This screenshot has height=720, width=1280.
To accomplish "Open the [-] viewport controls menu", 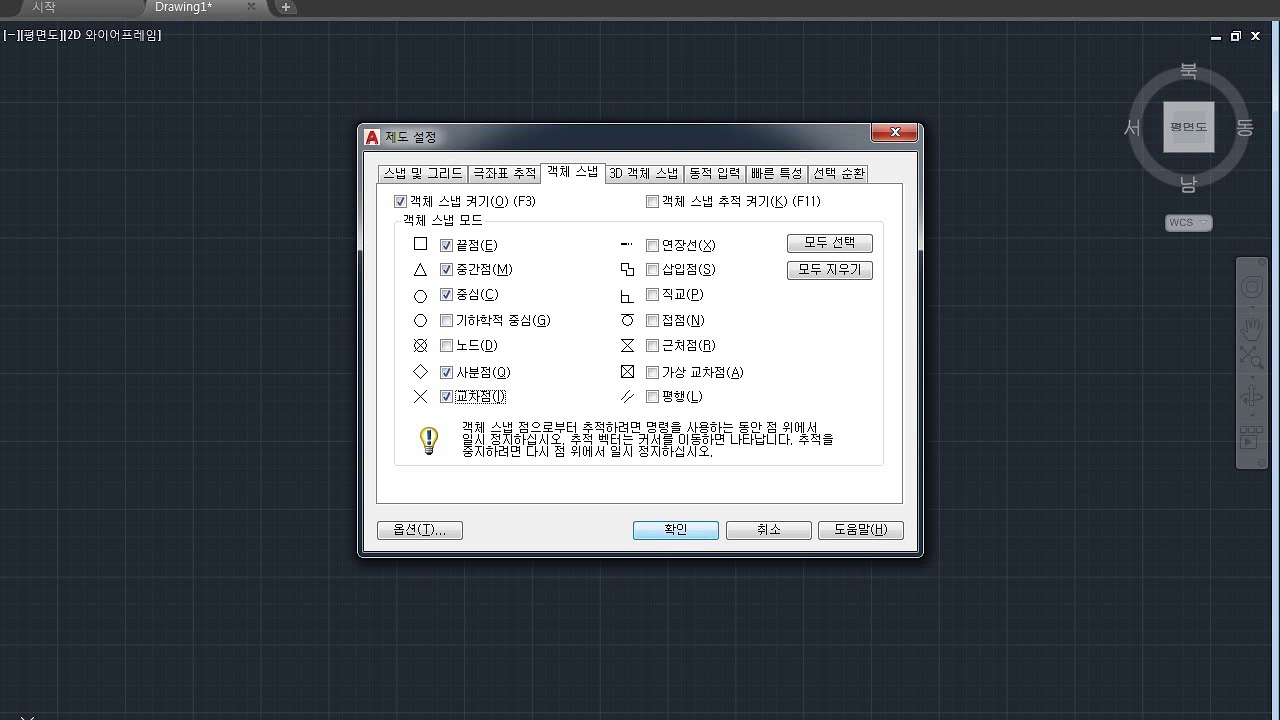I will [10, 35].
